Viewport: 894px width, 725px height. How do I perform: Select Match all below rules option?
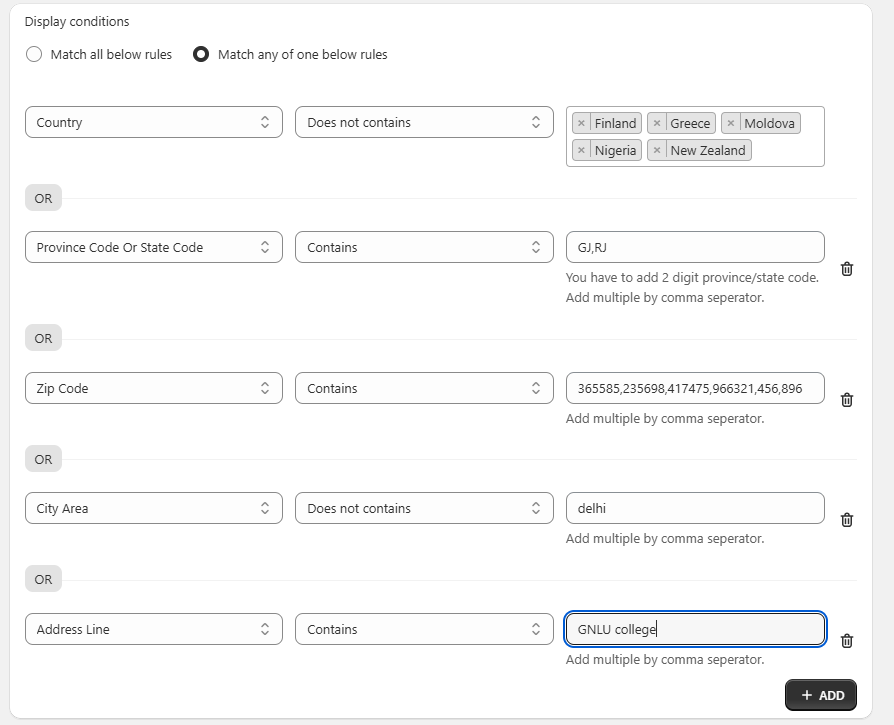34,55
